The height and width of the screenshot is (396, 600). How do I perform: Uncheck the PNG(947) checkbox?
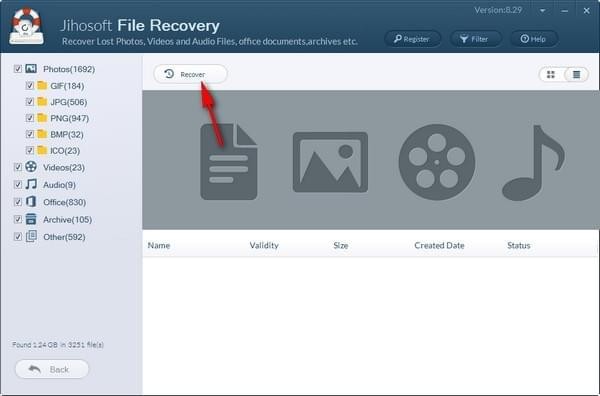pos(29,118)
